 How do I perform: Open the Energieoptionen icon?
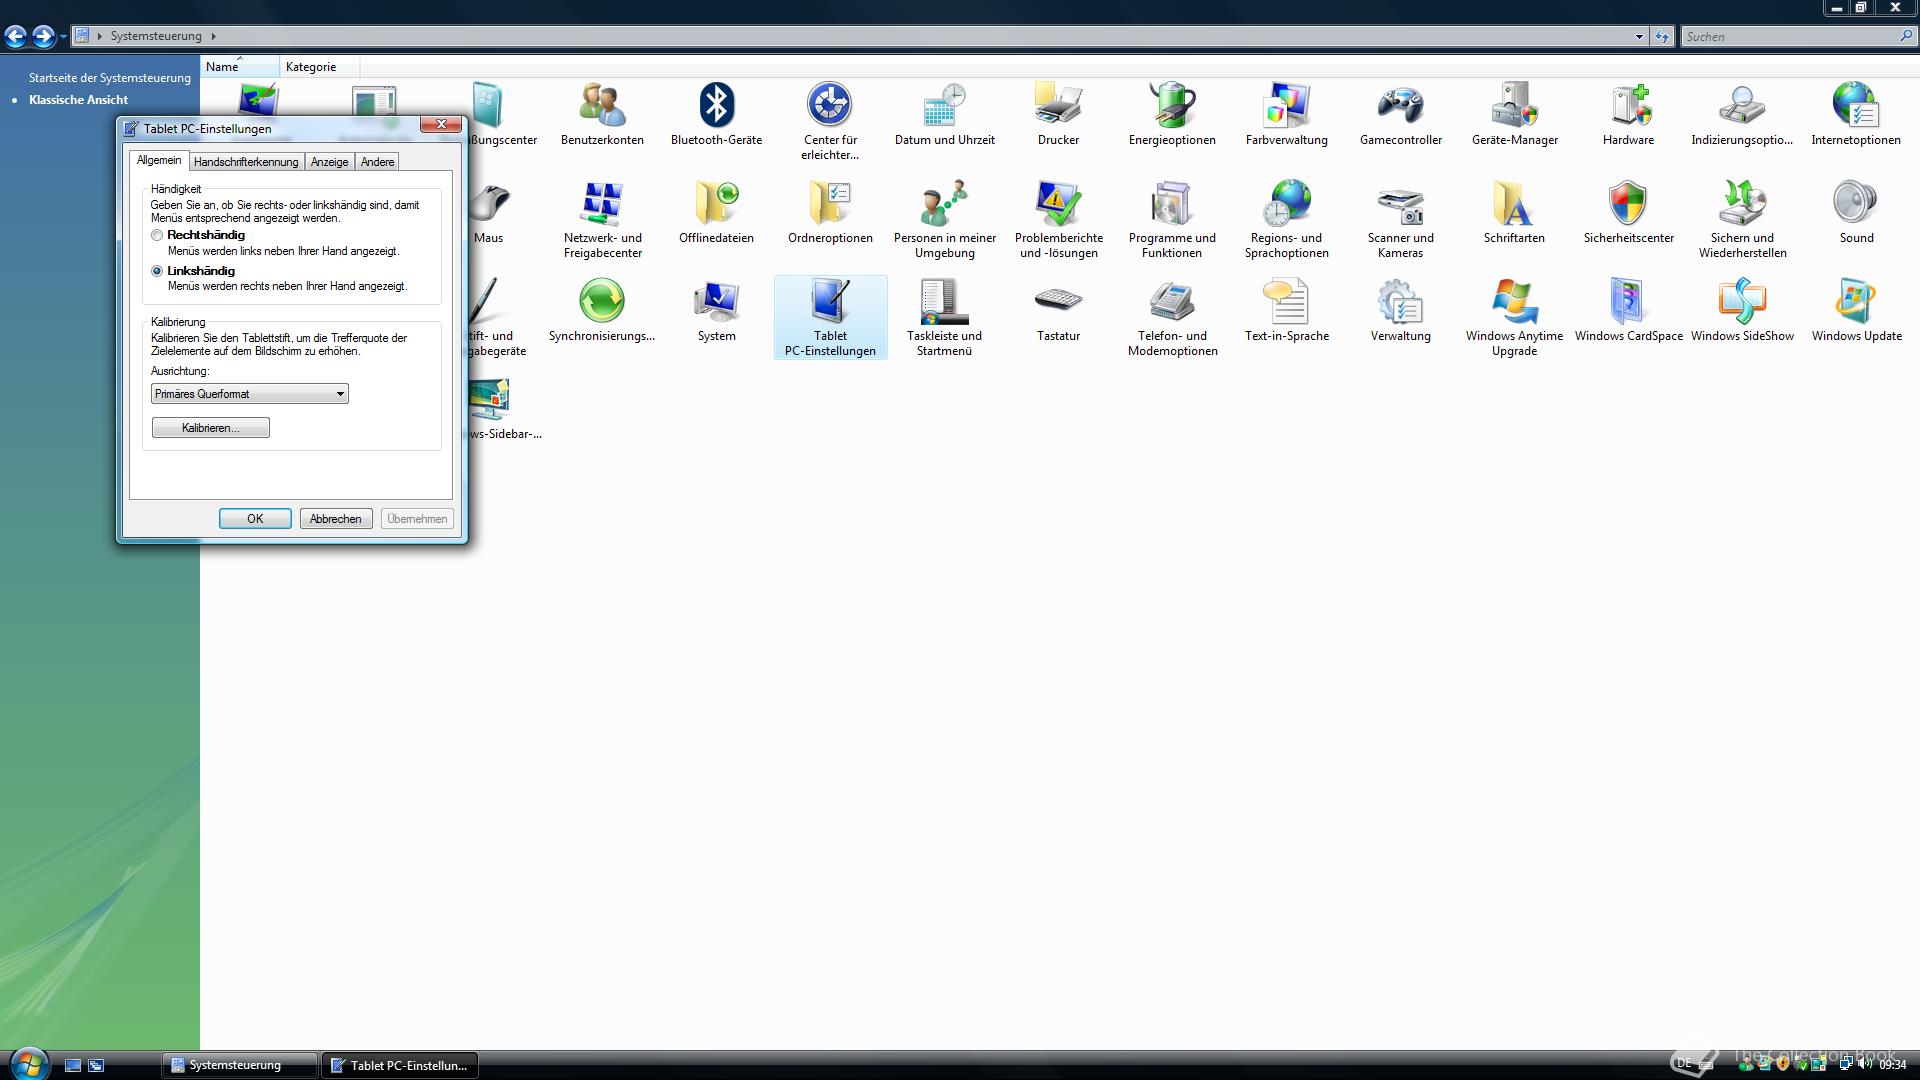point(1172,106)
